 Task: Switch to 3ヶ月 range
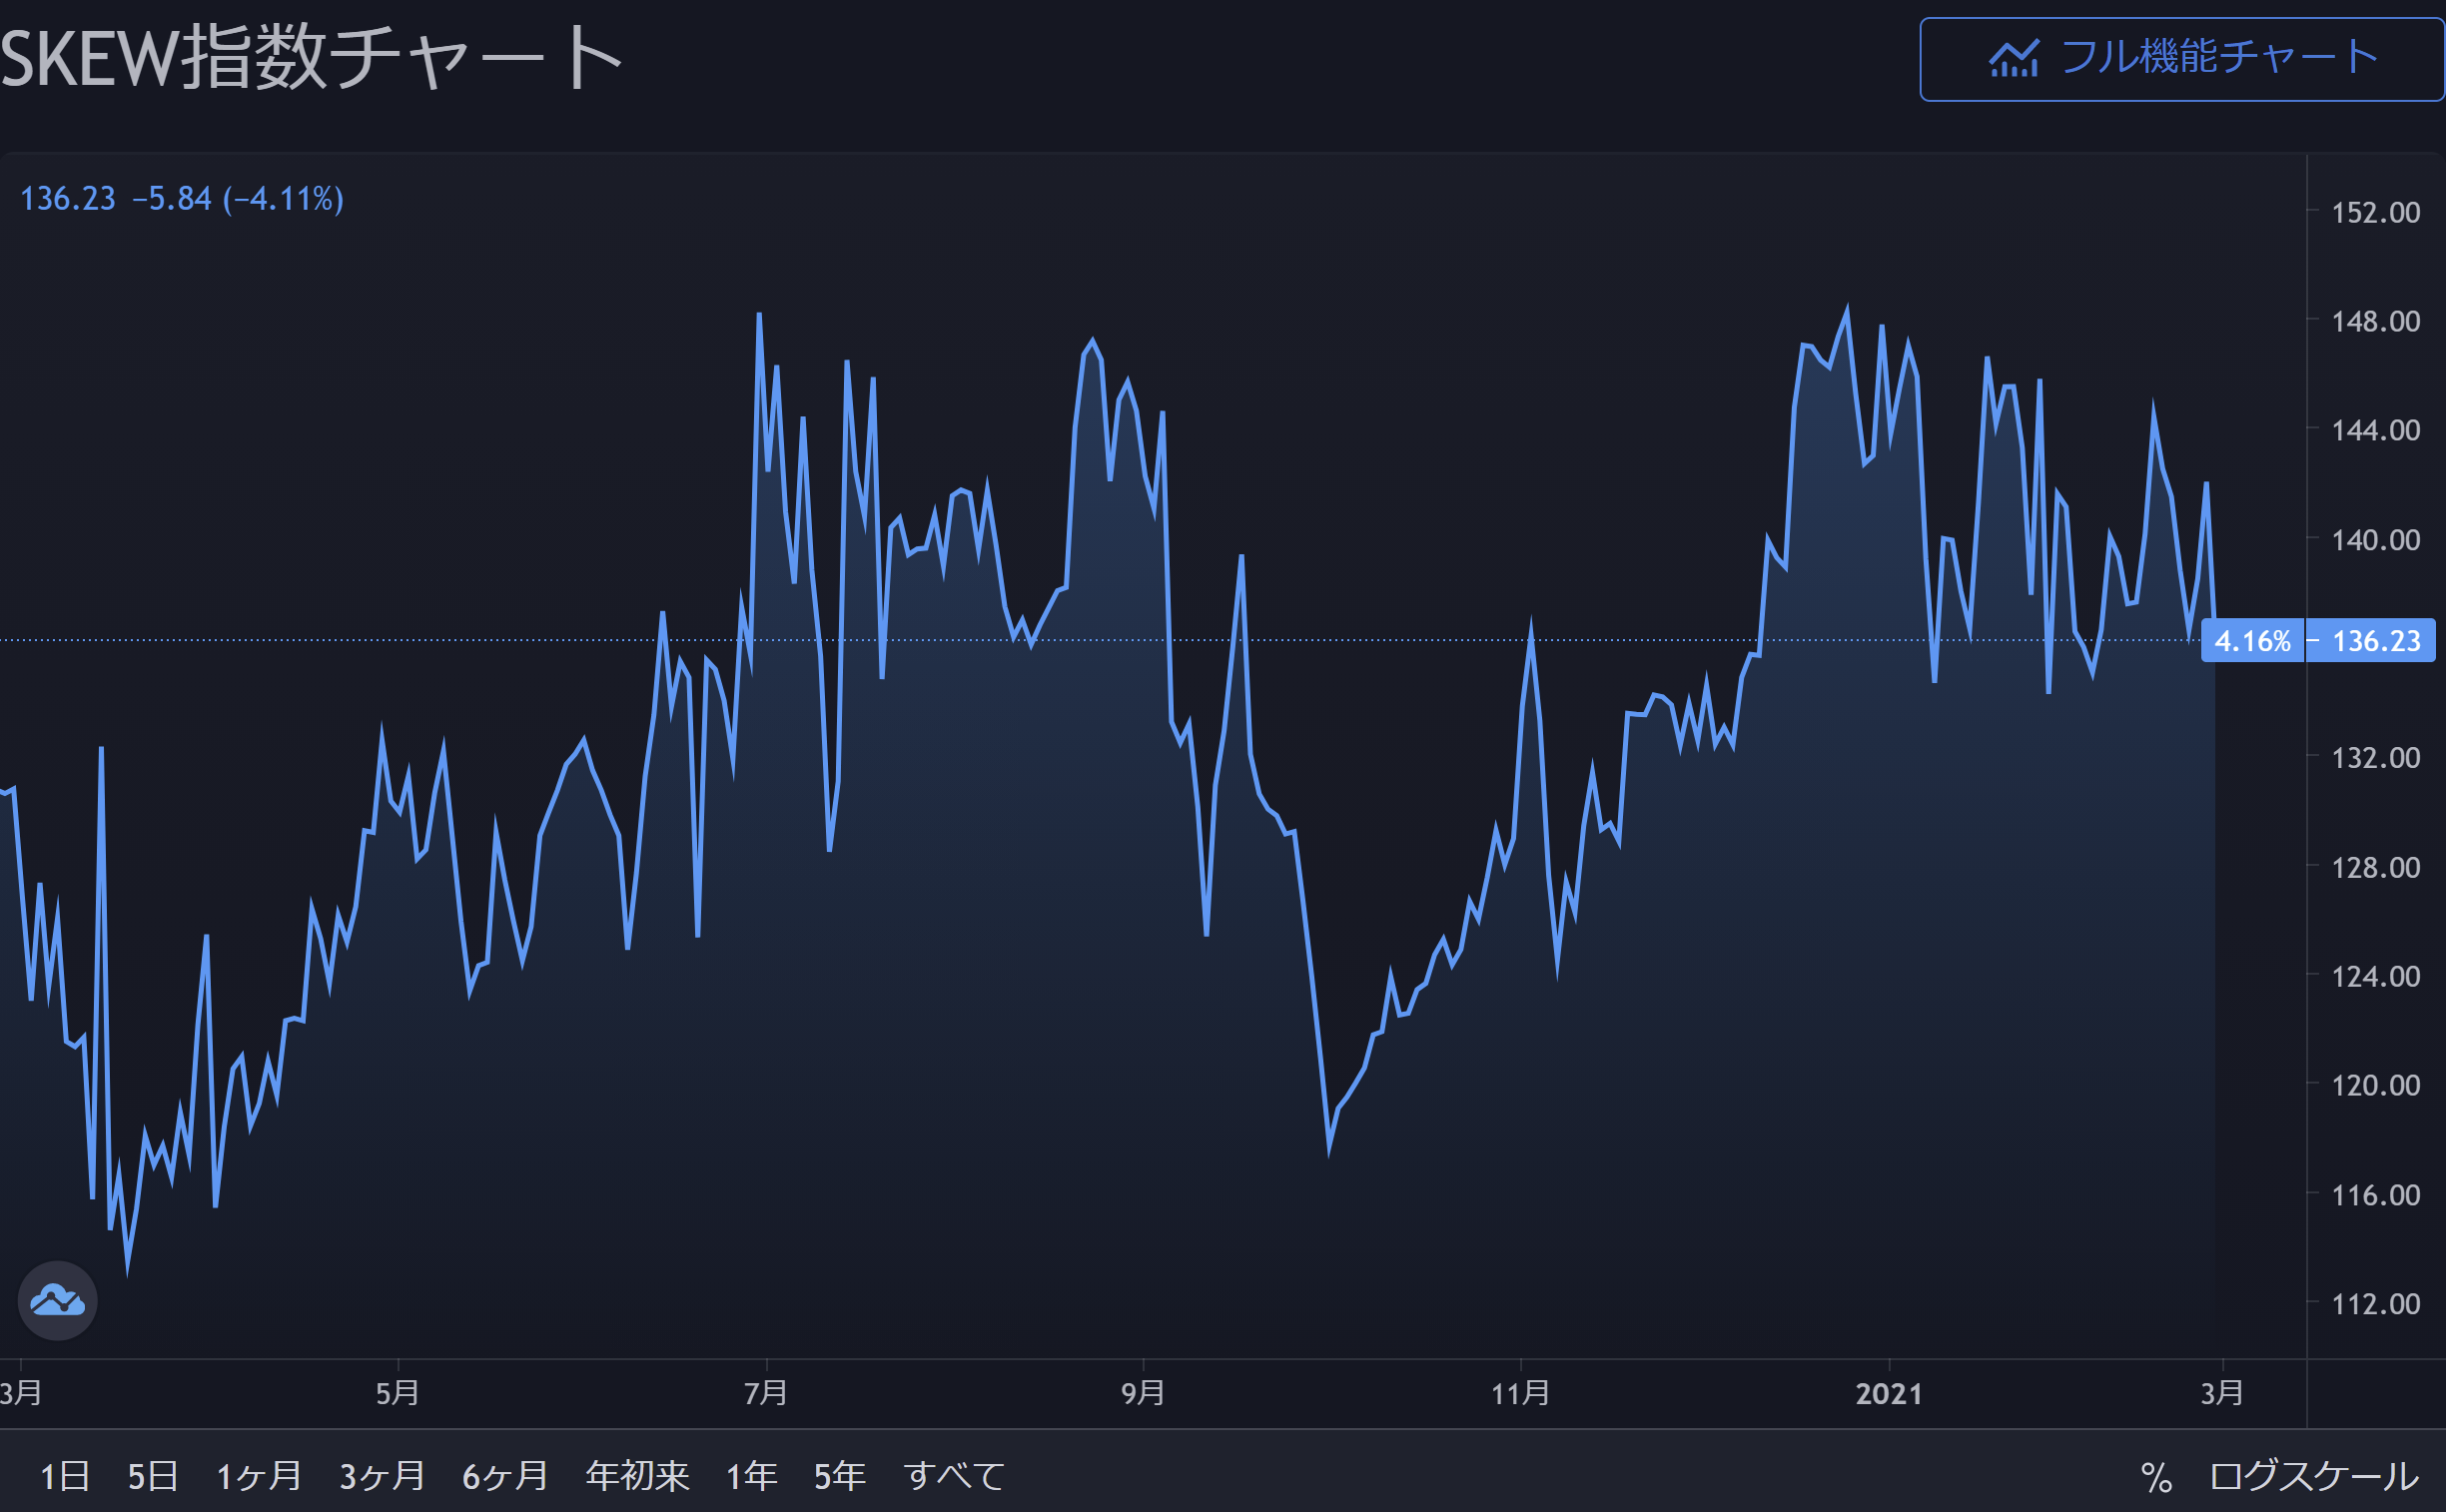coord(382,1476)
